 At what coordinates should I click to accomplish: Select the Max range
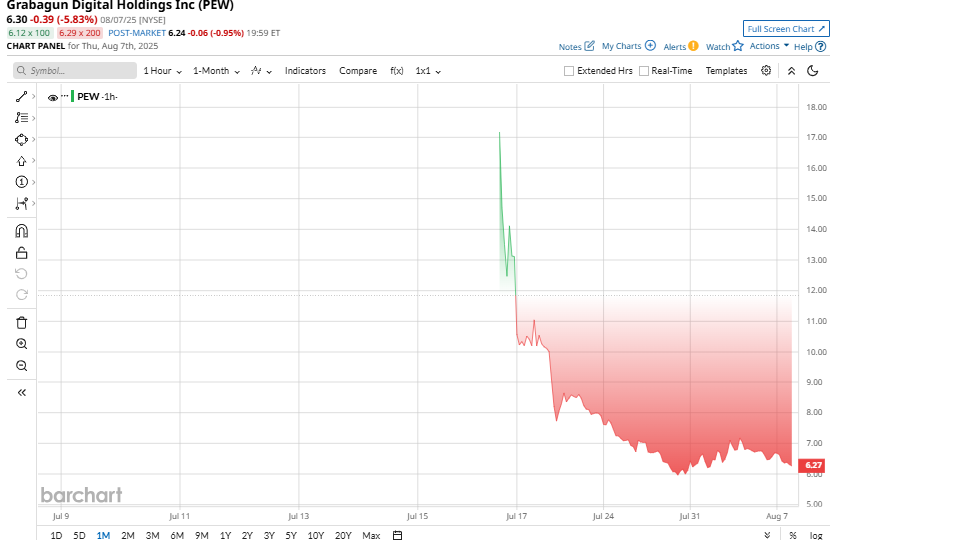(371, 535)
